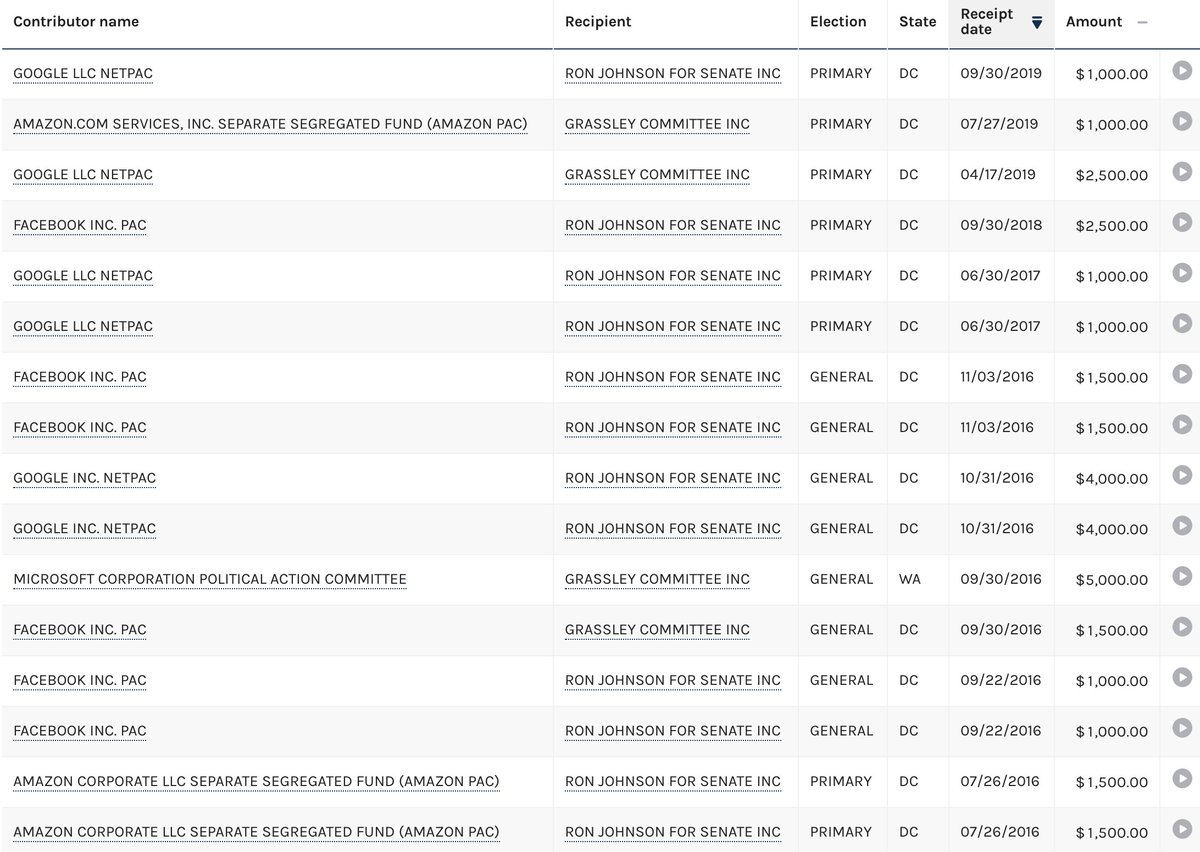Select the $5,000.00 amount cell

pos(1111,580)
